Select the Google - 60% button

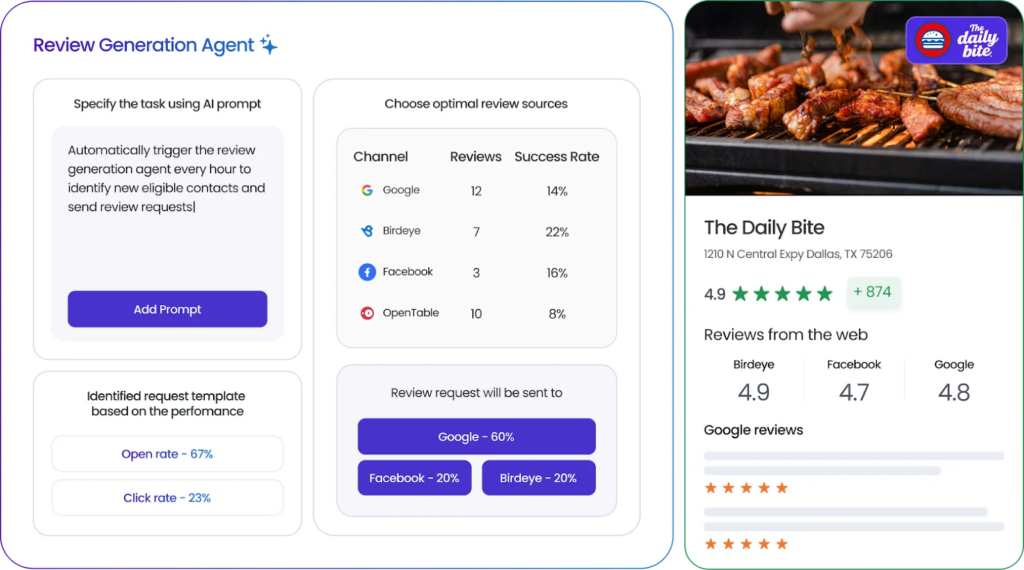click(476, 437)
